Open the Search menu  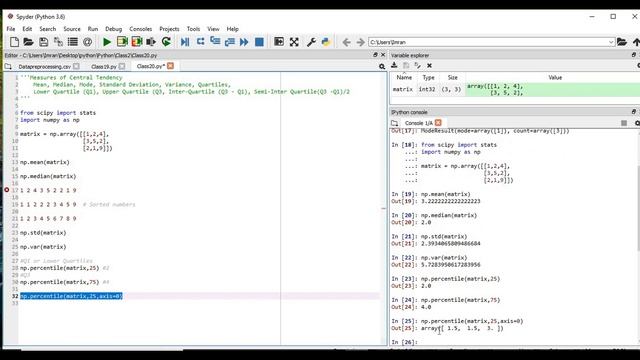(48, 29)
